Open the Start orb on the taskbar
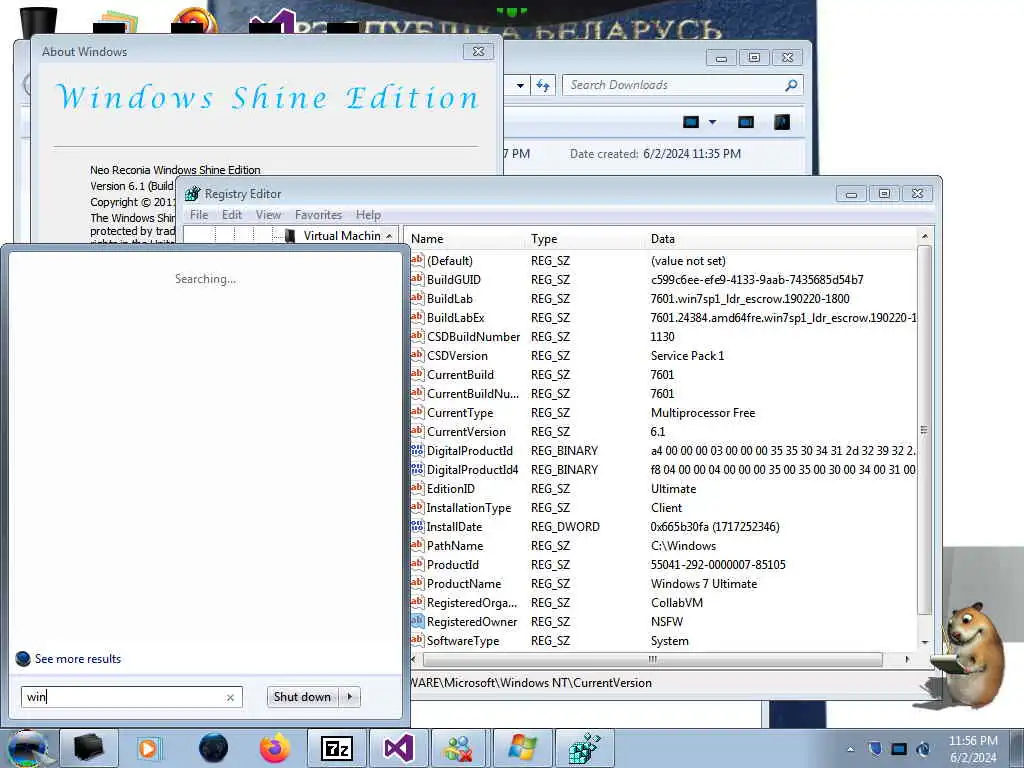 (27, 748)
